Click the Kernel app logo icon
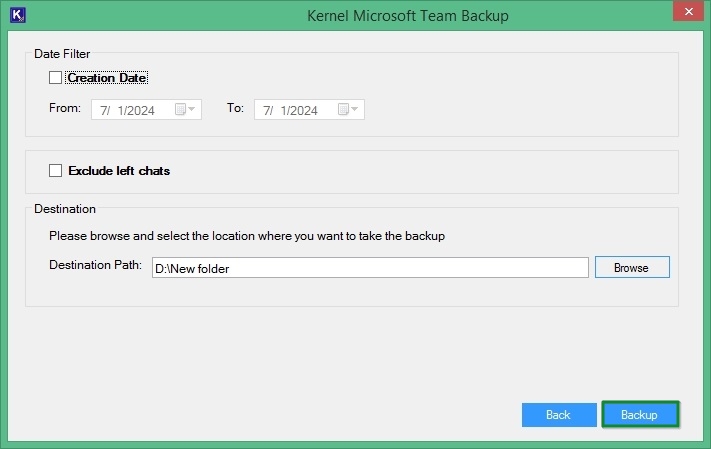 click(x=18, y=15)
